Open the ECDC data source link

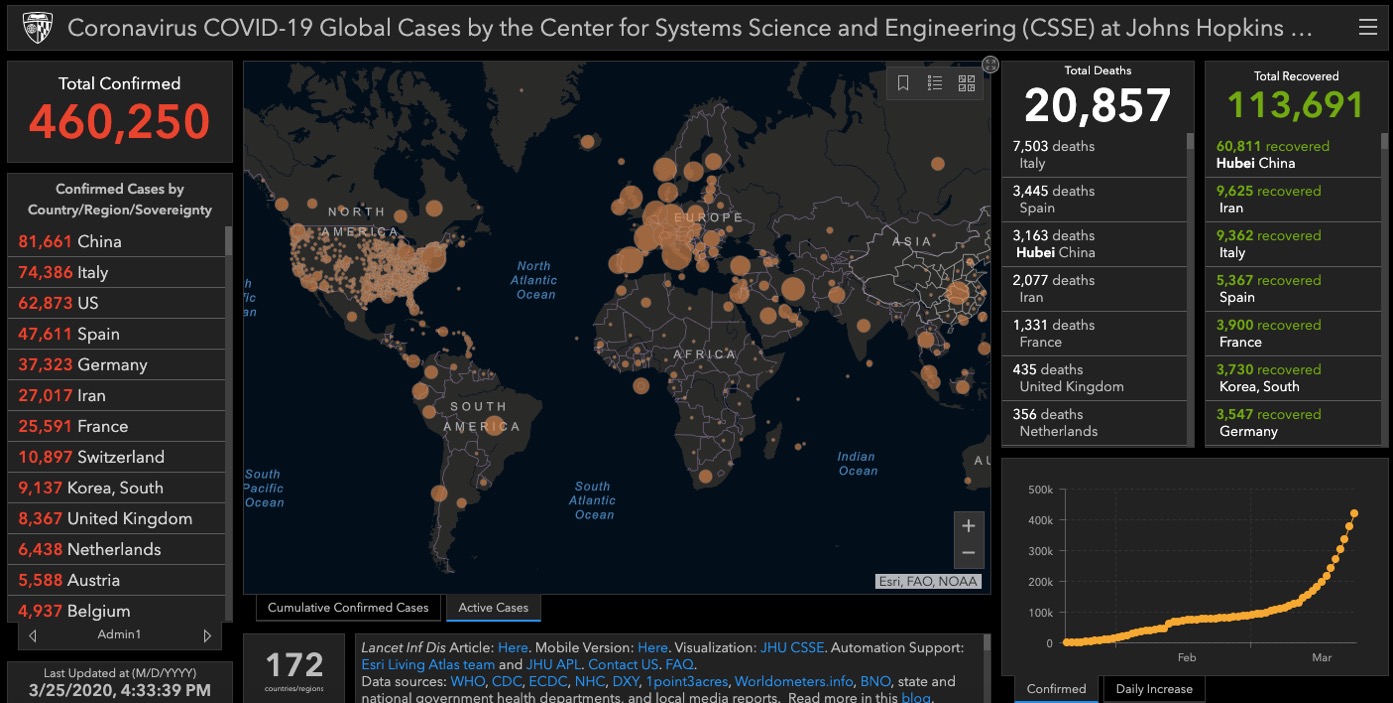pyautogui.click(x=549, y=681)
